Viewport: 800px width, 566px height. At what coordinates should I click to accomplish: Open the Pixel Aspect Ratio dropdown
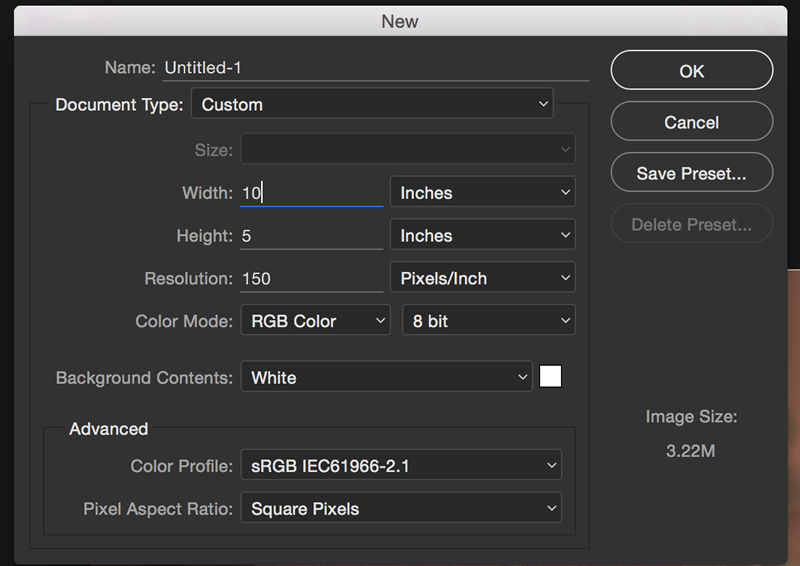pos(401,508)
